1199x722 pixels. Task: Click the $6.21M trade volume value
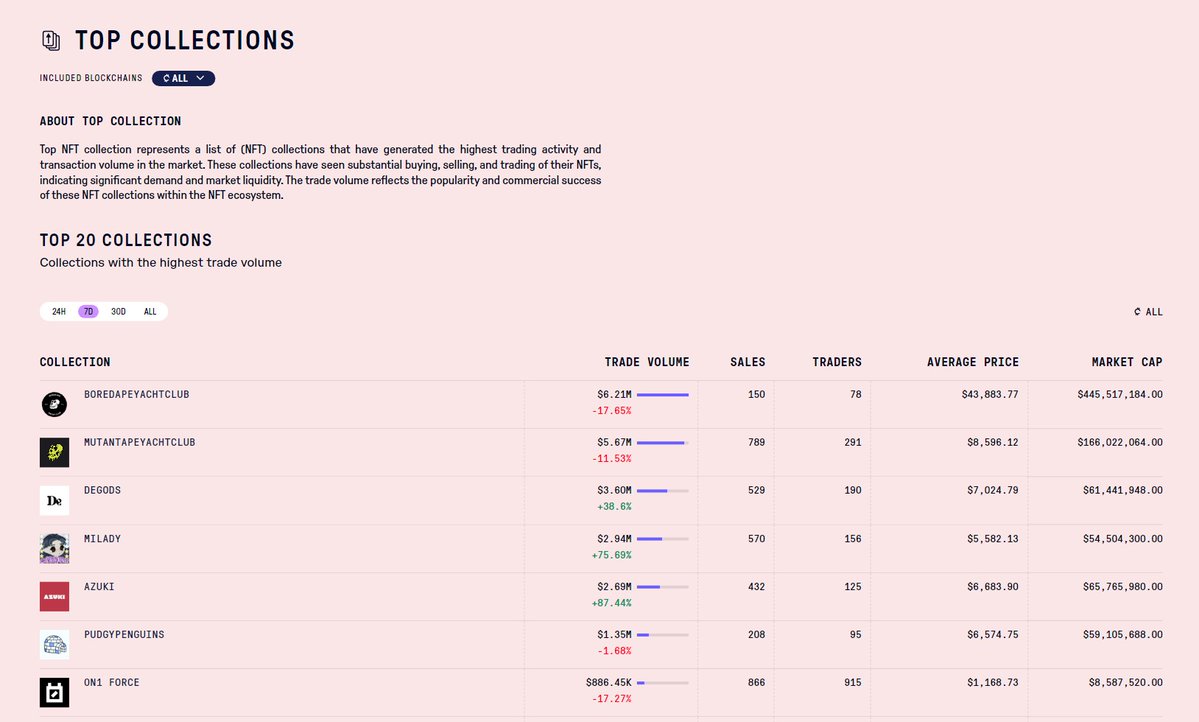[615, 395]
